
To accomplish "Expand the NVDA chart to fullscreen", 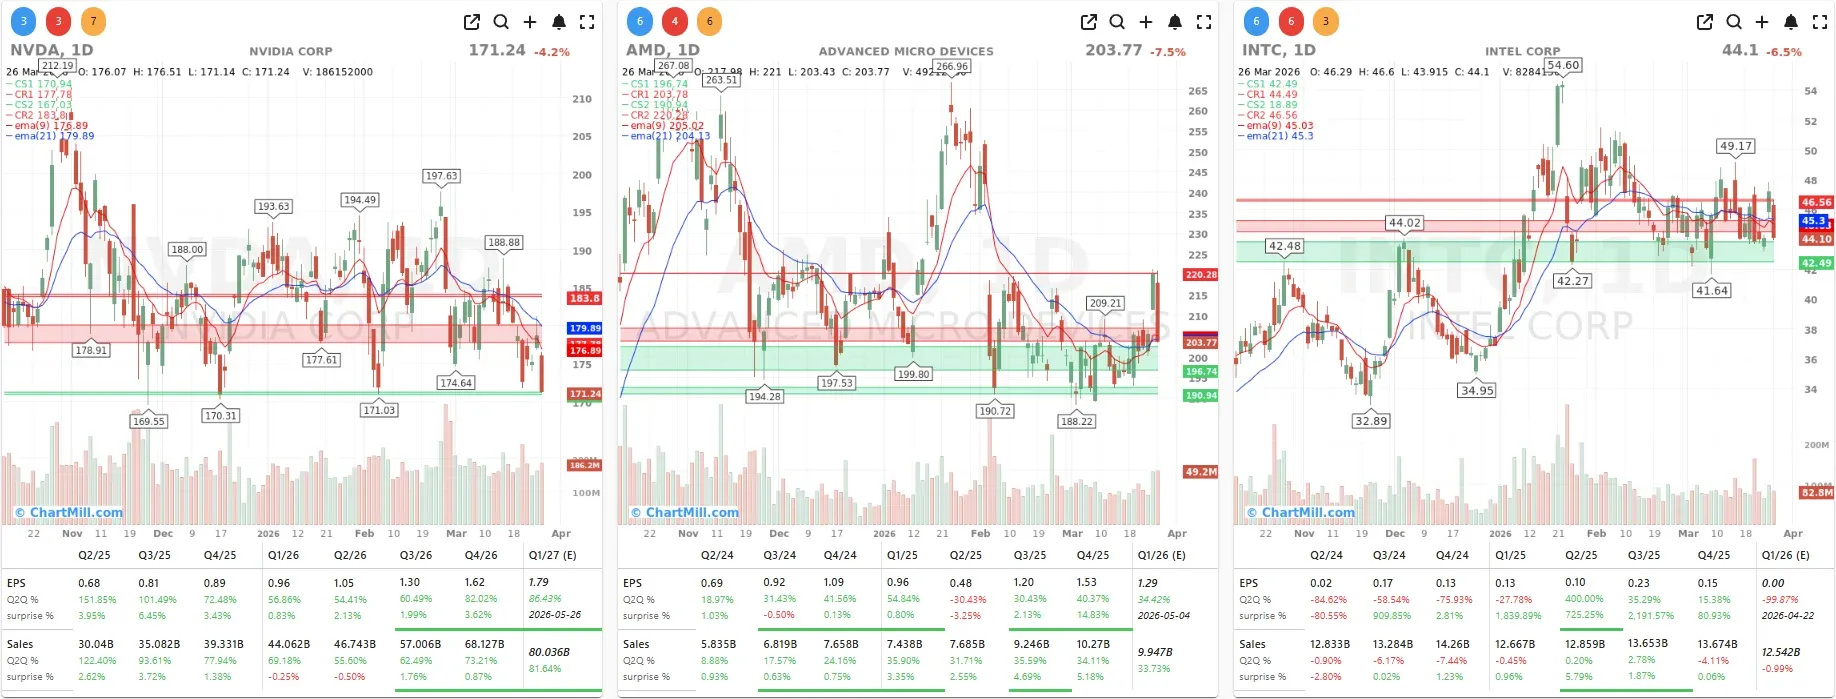I will (587, 22).
